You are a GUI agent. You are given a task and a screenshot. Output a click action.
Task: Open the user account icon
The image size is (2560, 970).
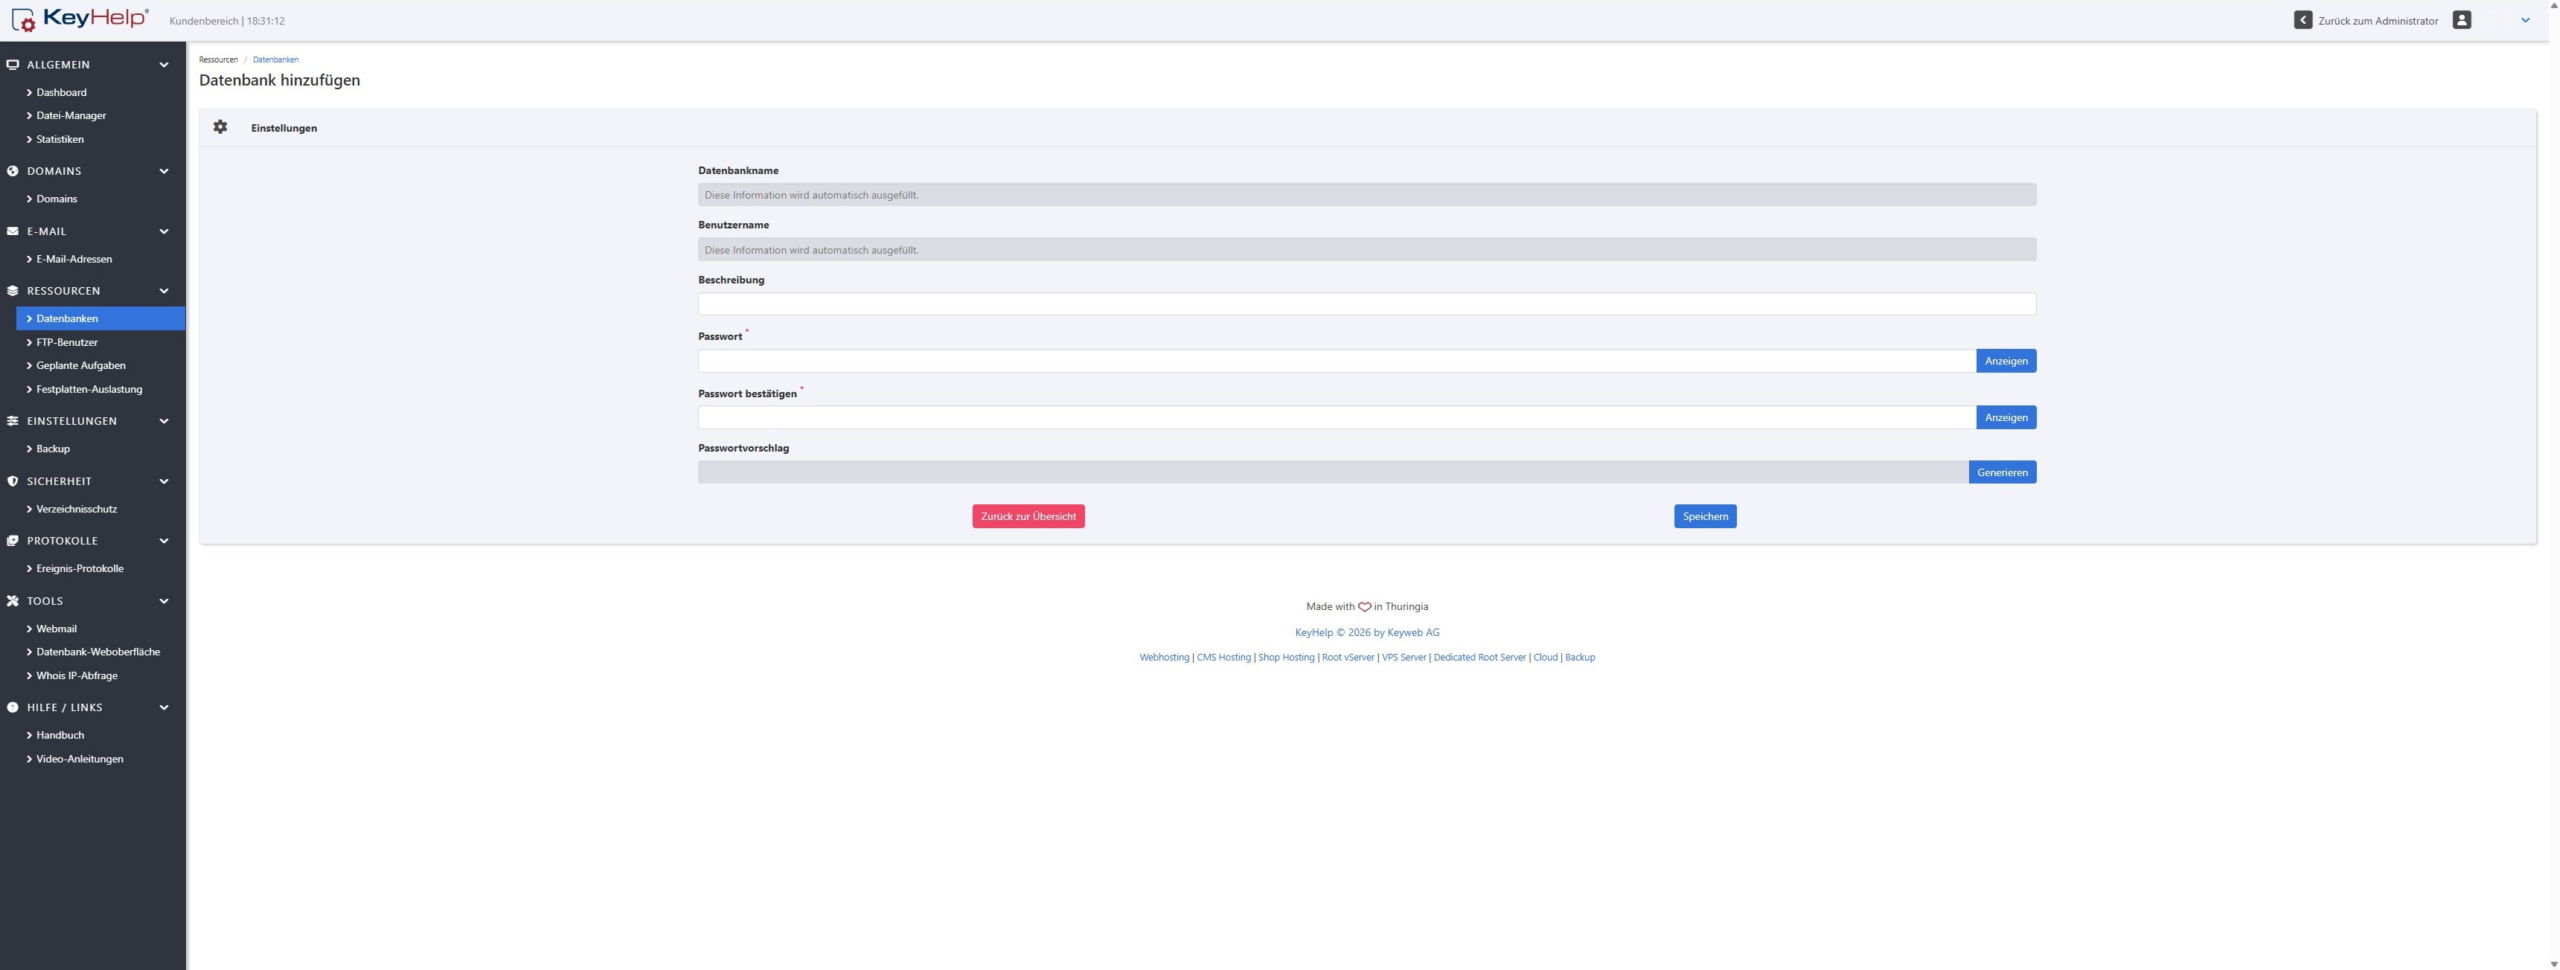coord(2462,20)
